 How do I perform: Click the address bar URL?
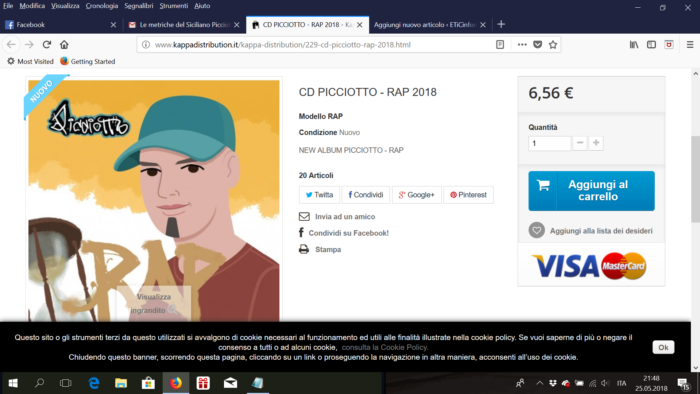tap(283, 45)
